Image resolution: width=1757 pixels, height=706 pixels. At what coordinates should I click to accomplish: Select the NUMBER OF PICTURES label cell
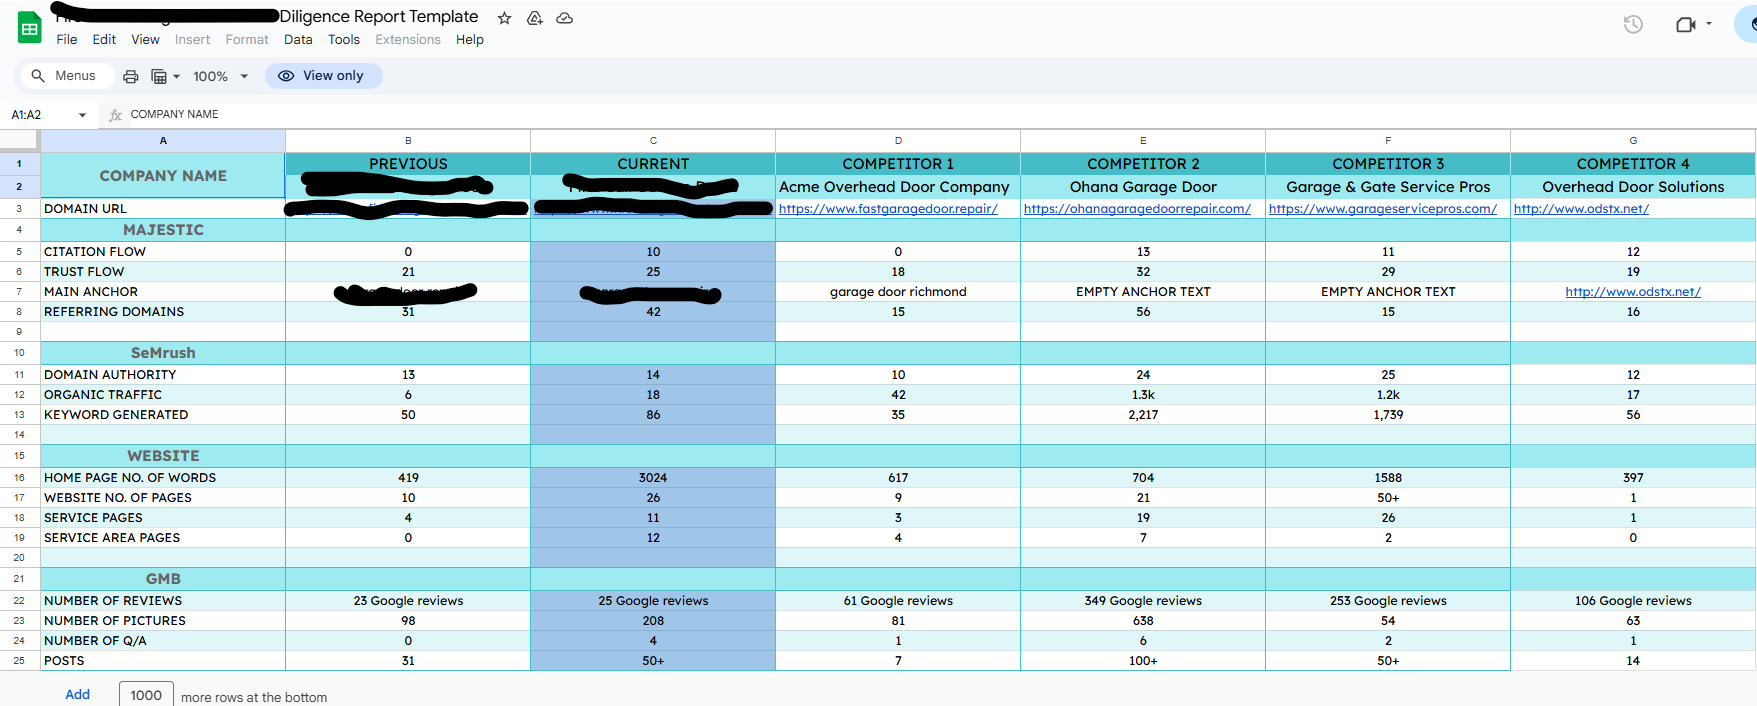(x=163, y=621)
